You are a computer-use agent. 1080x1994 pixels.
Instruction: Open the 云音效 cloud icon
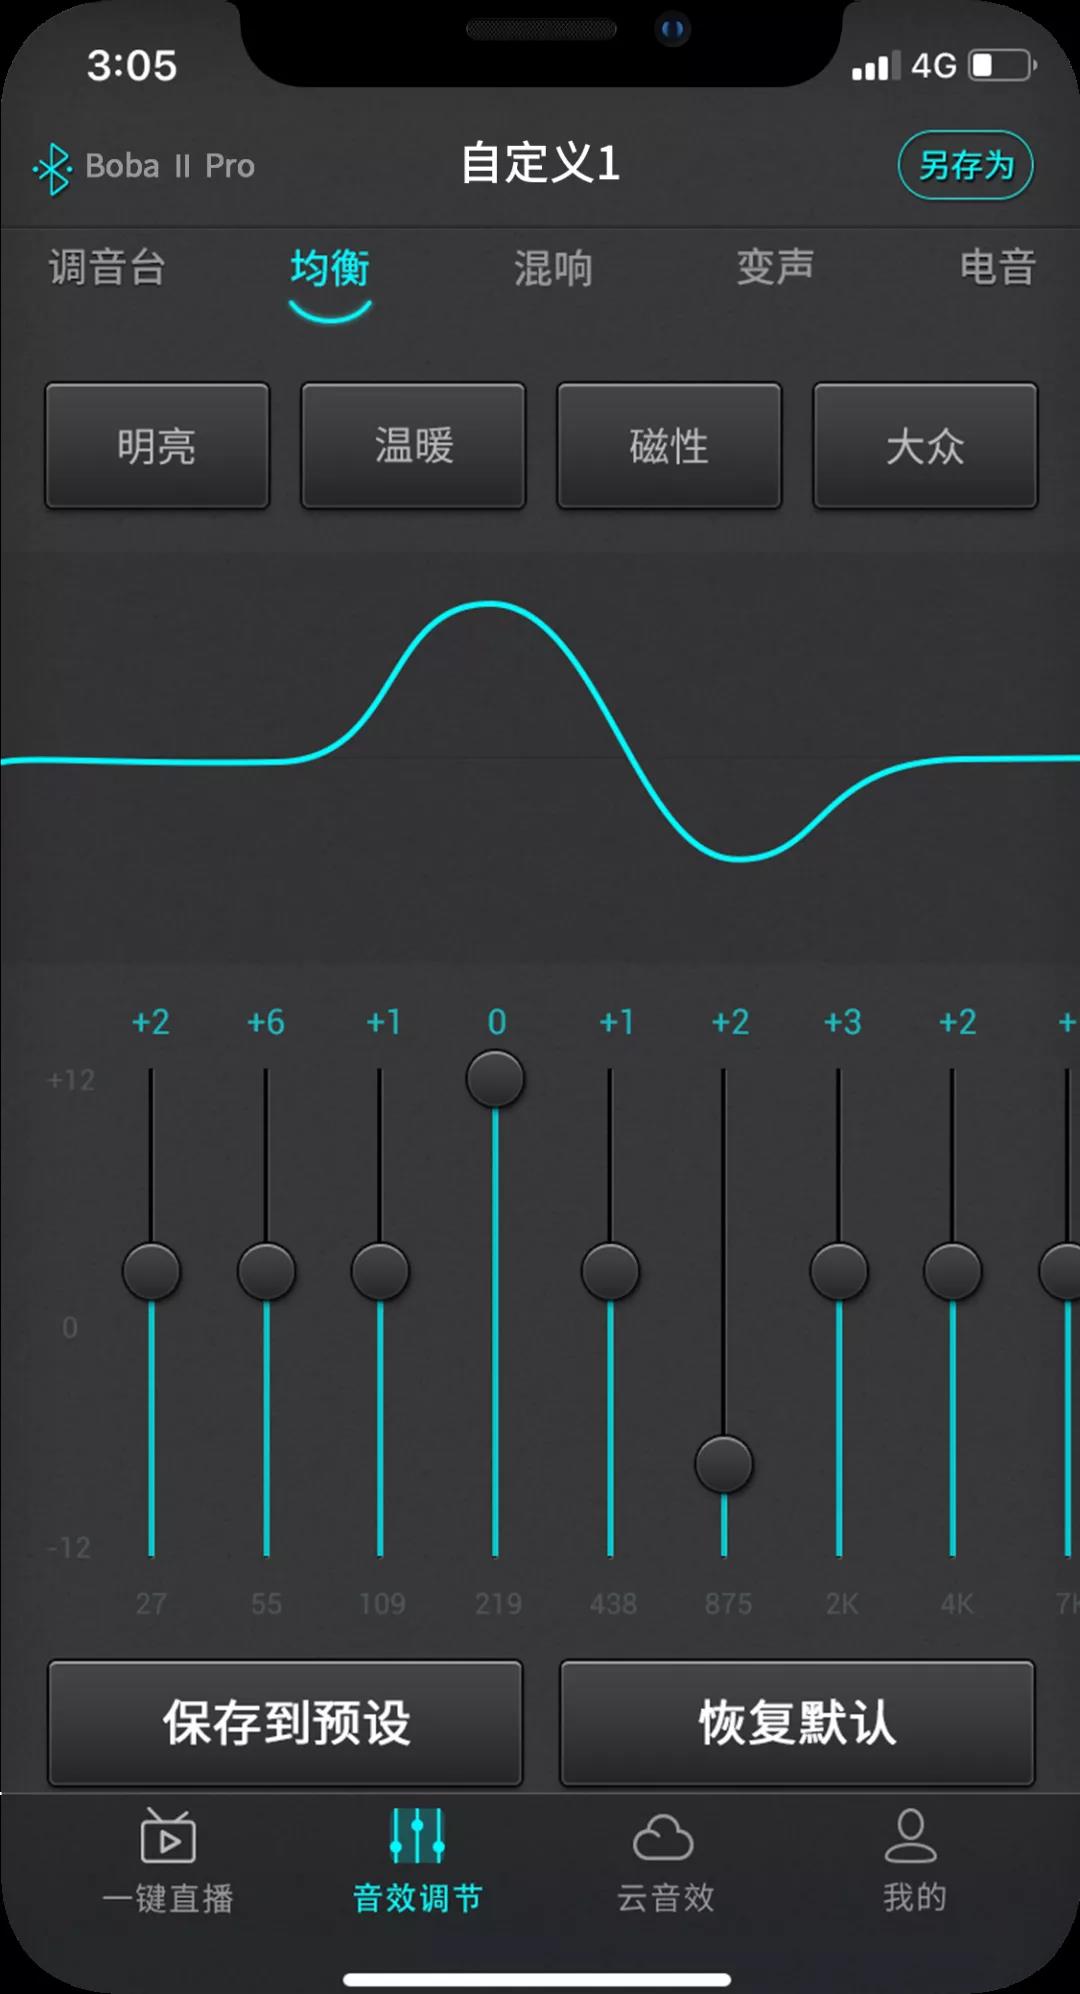tap(663, 1837)
